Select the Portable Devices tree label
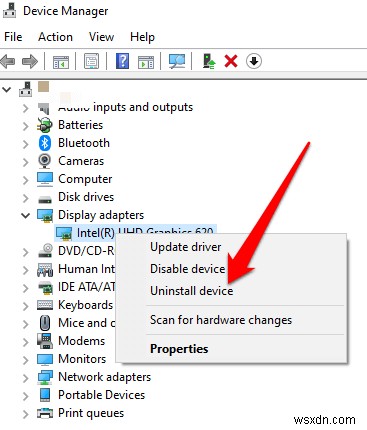 click(x=101, y=395)
